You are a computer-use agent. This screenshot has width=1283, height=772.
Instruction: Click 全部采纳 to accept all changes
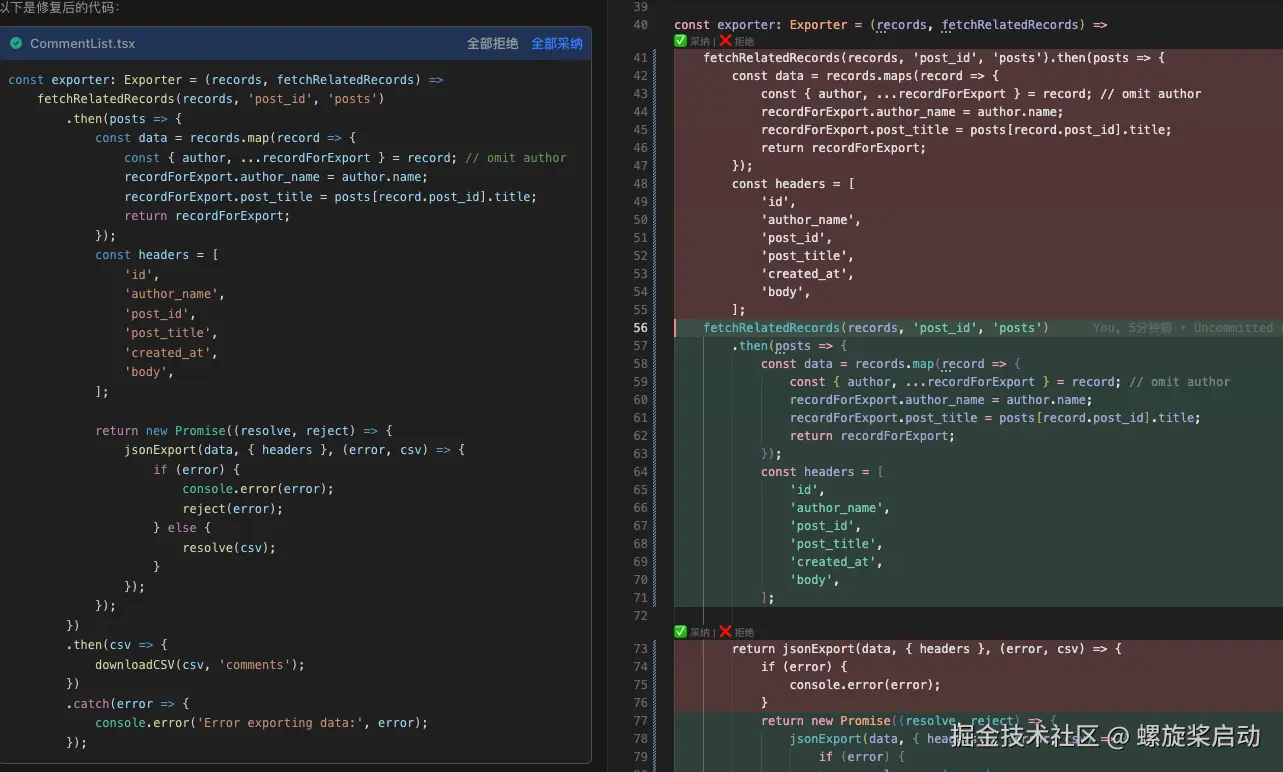tap(557, 44)
